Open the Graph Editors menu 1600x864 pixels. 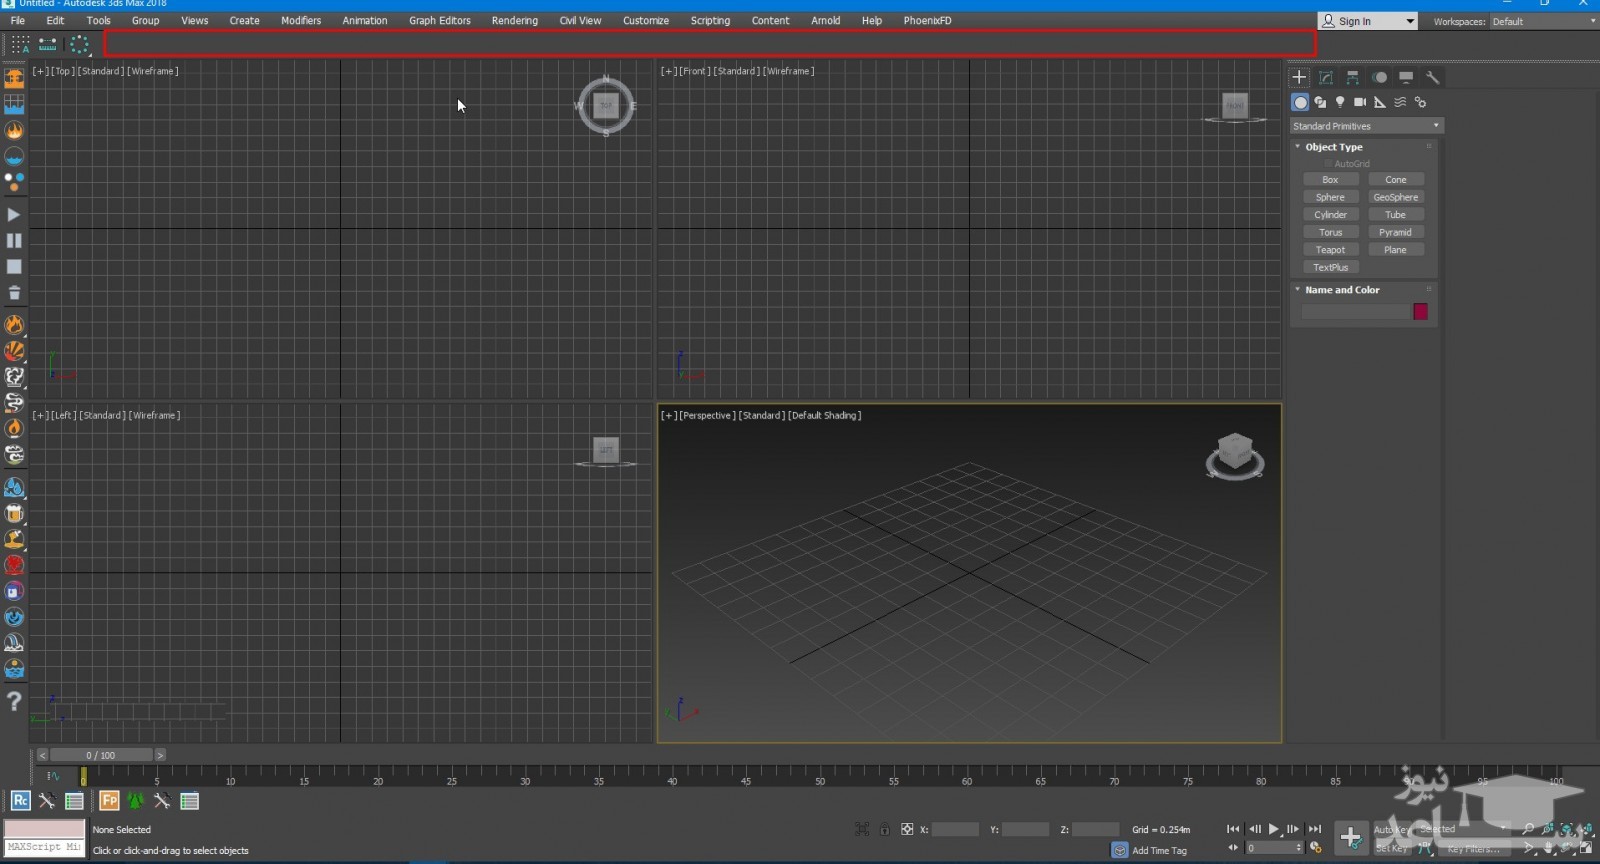pos(439,20)
